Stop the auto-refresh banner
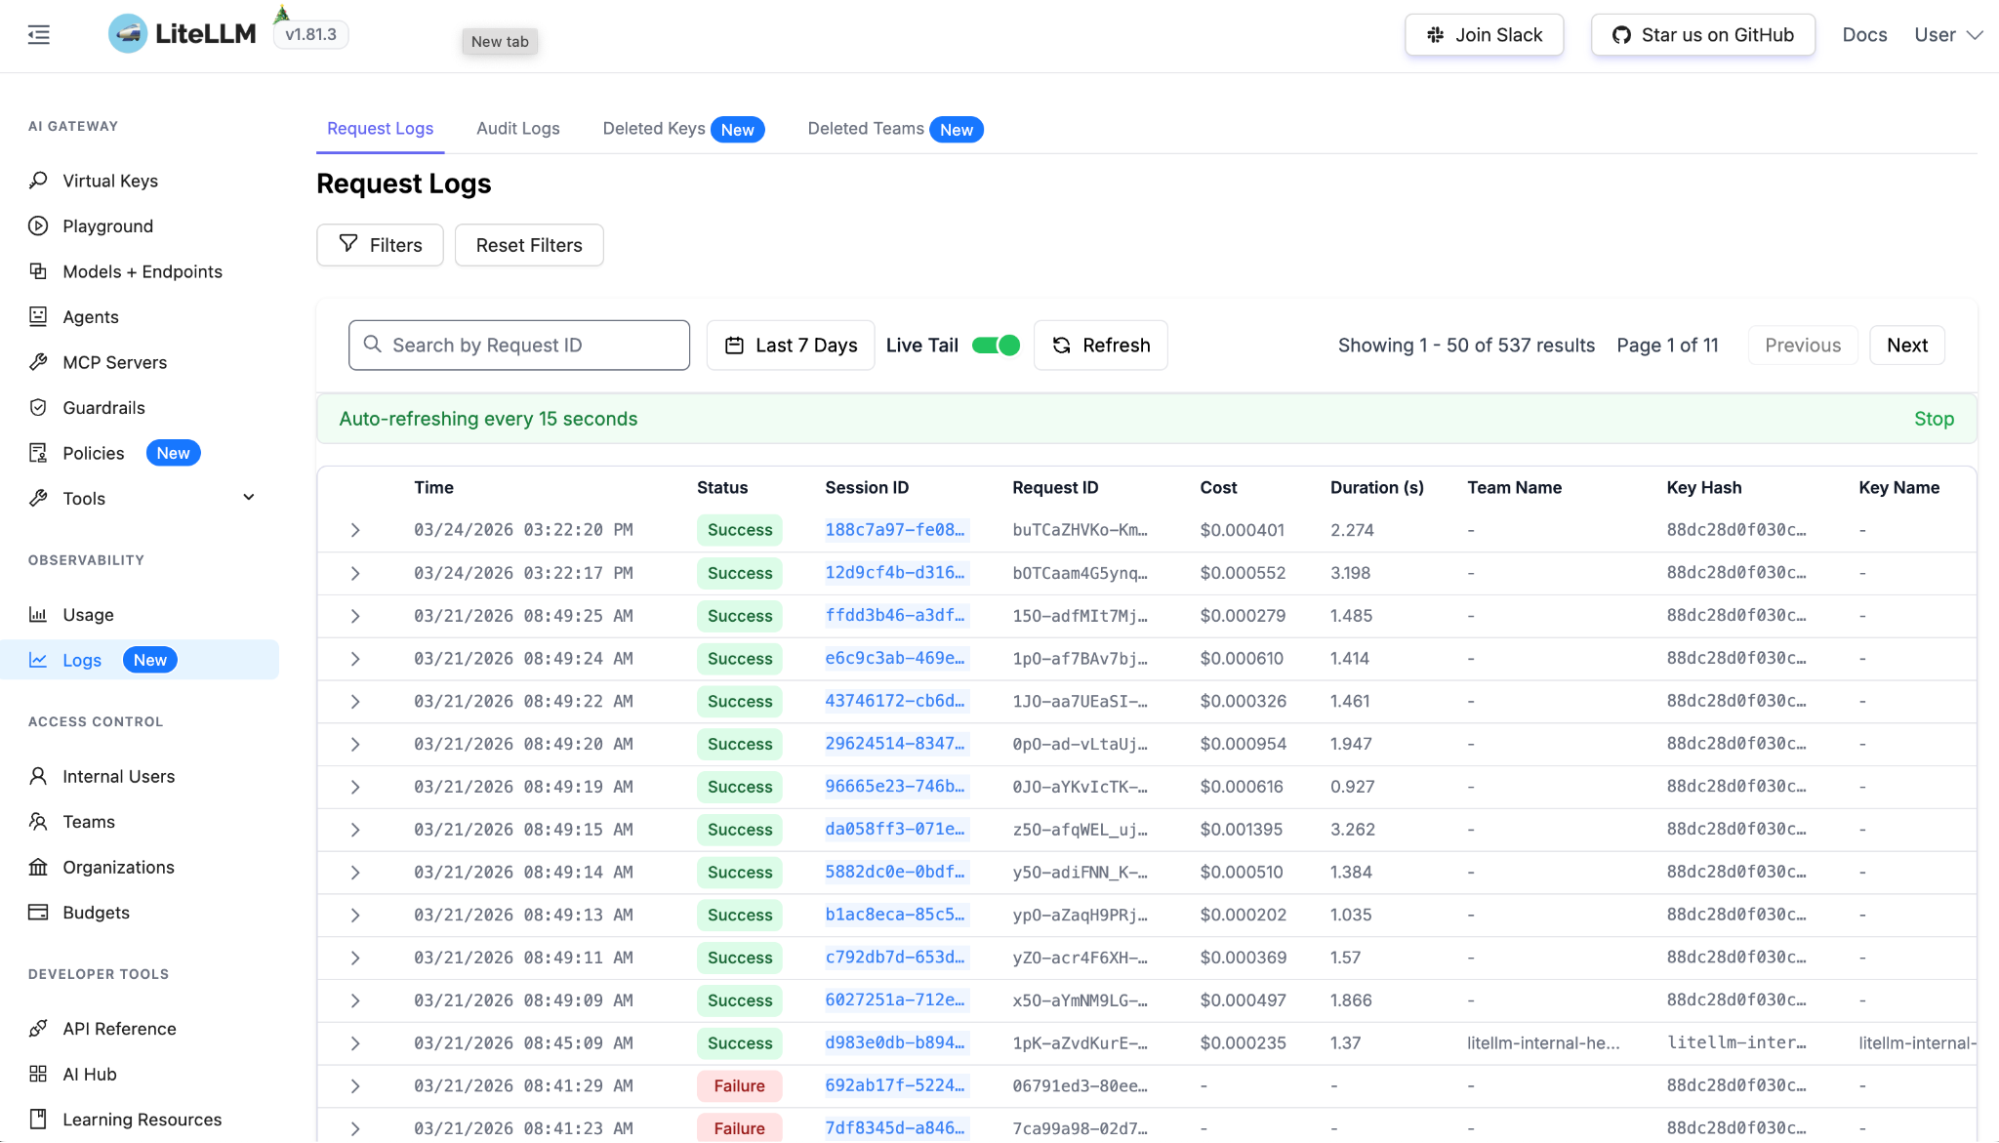Viewport: 1999px width, 1143px height. coord(1933,418)
